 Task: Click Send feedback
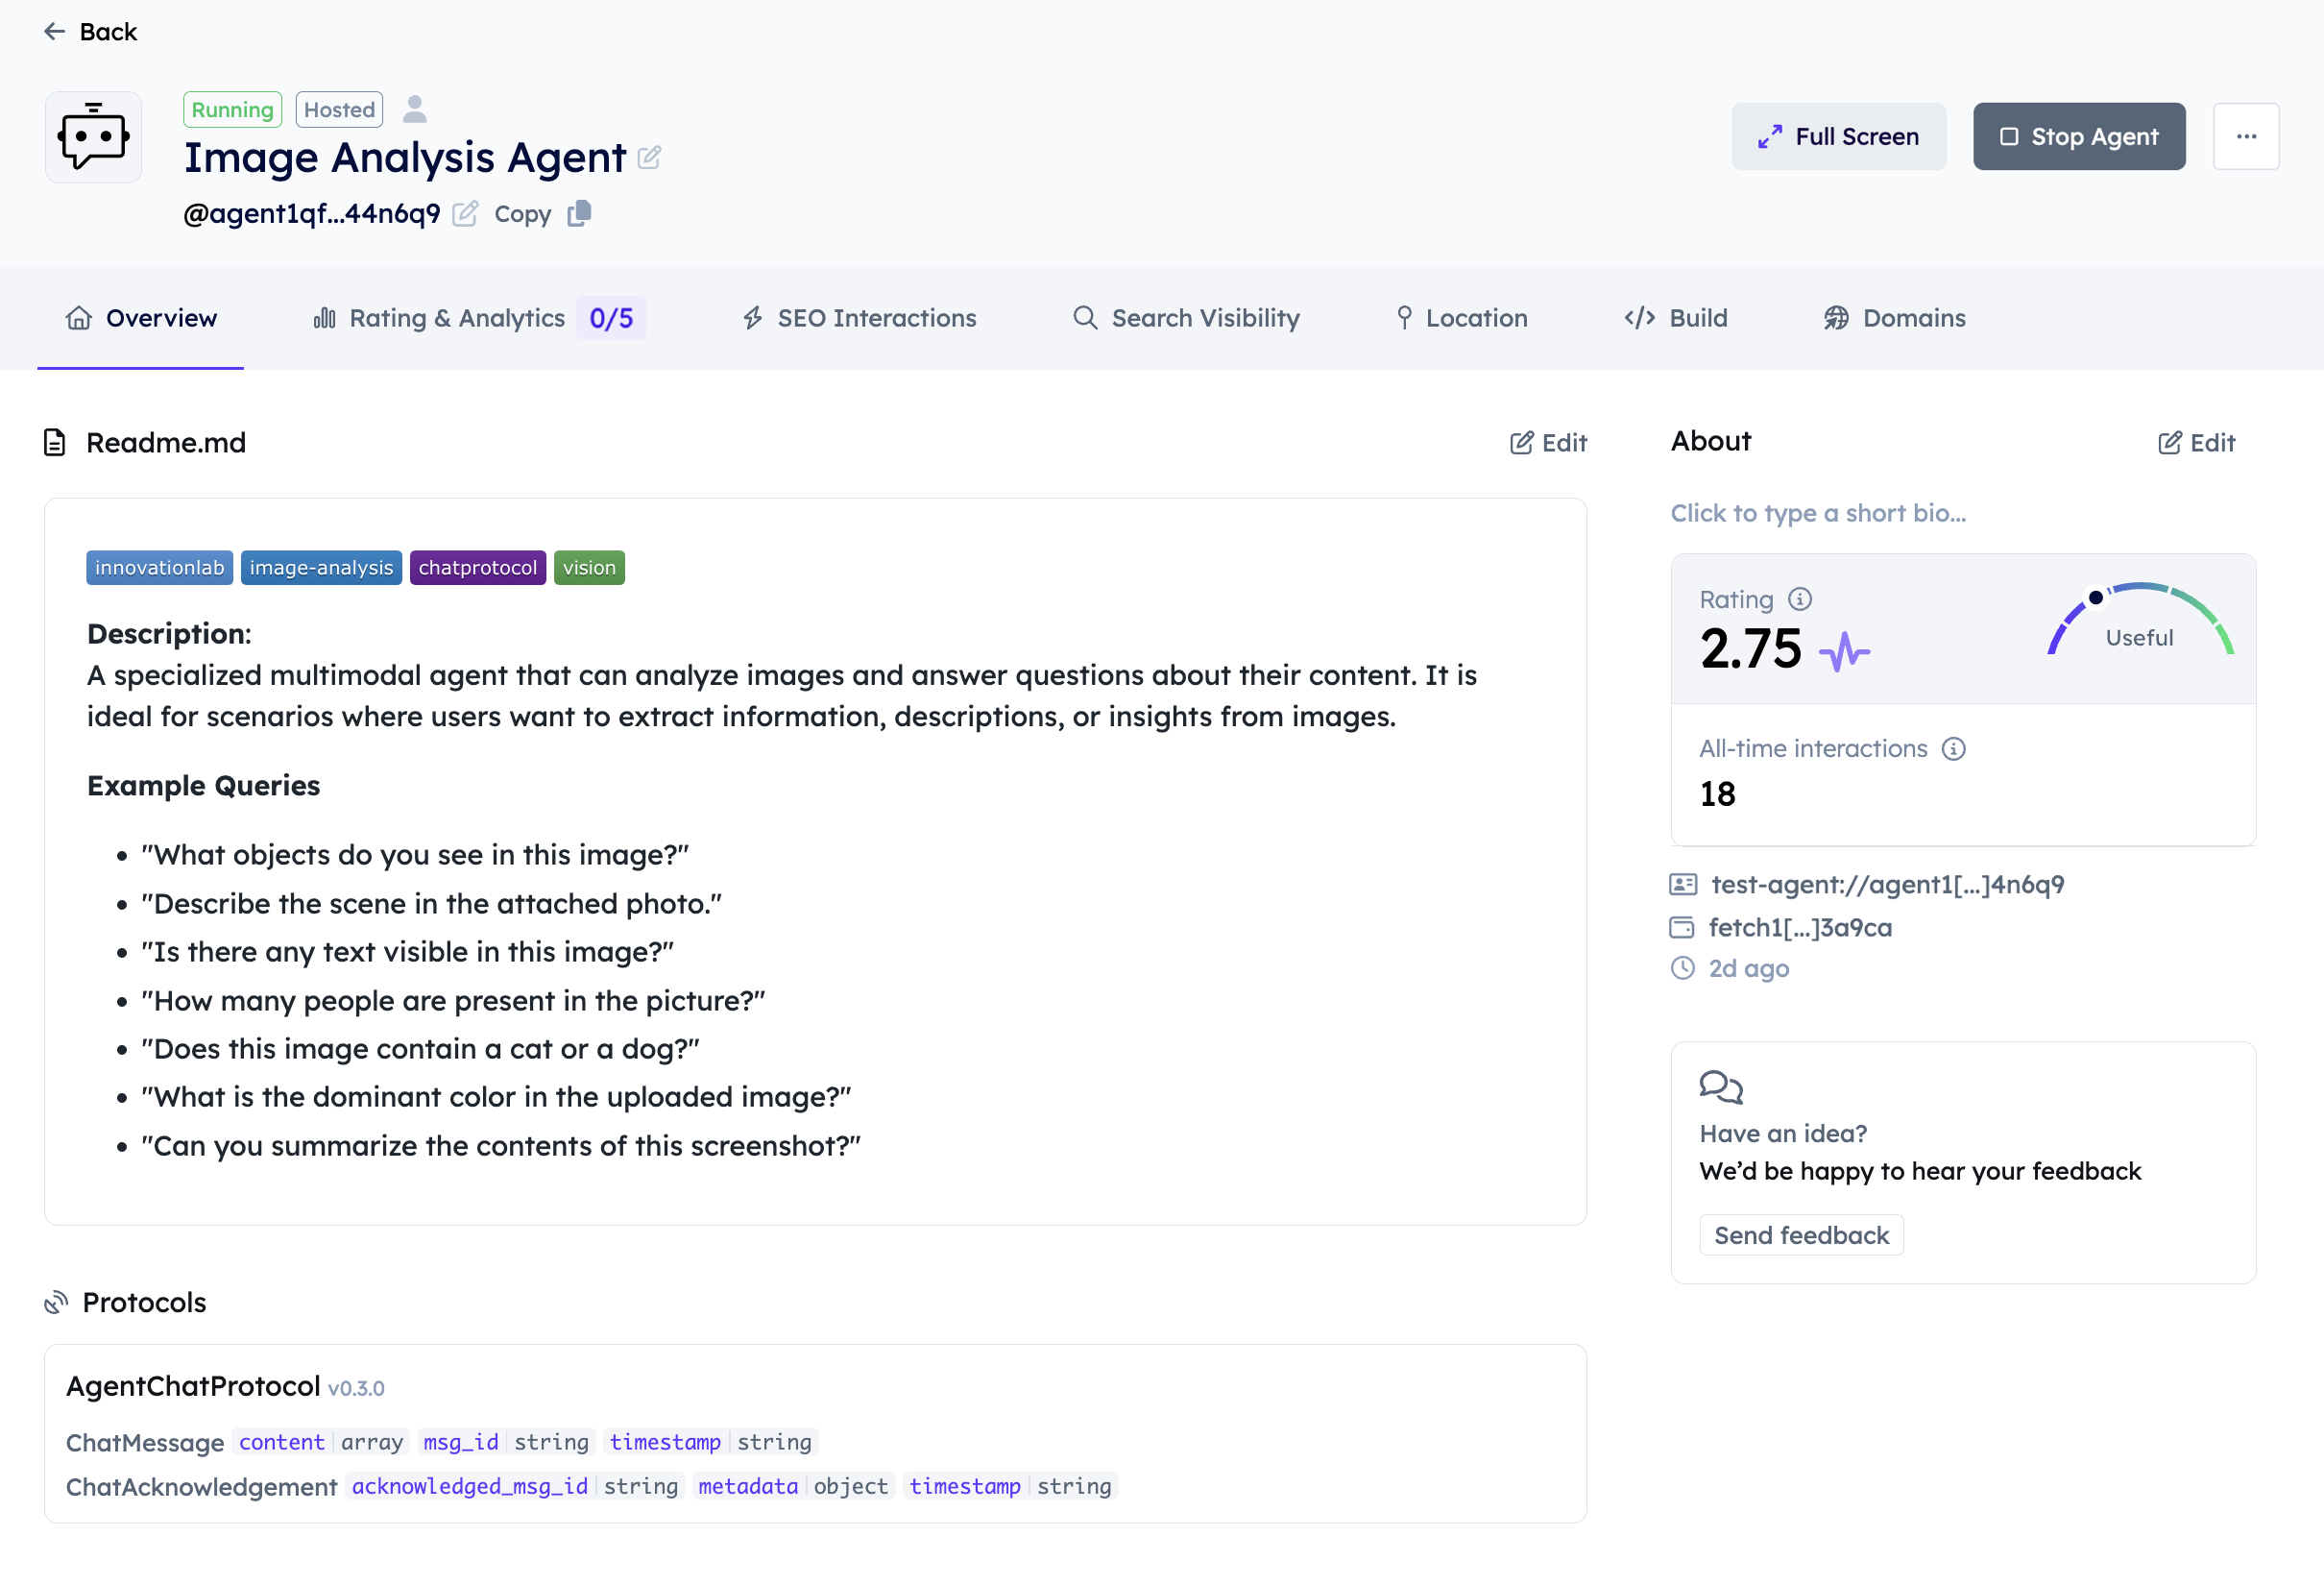(1802, 1234)
